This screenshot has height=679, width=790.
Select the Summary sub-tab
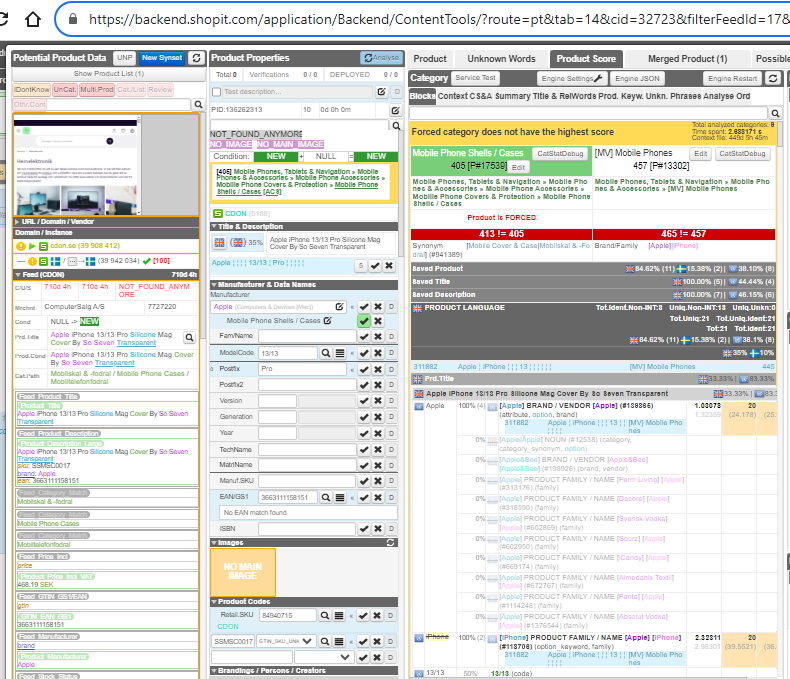[x=512, y=96]
